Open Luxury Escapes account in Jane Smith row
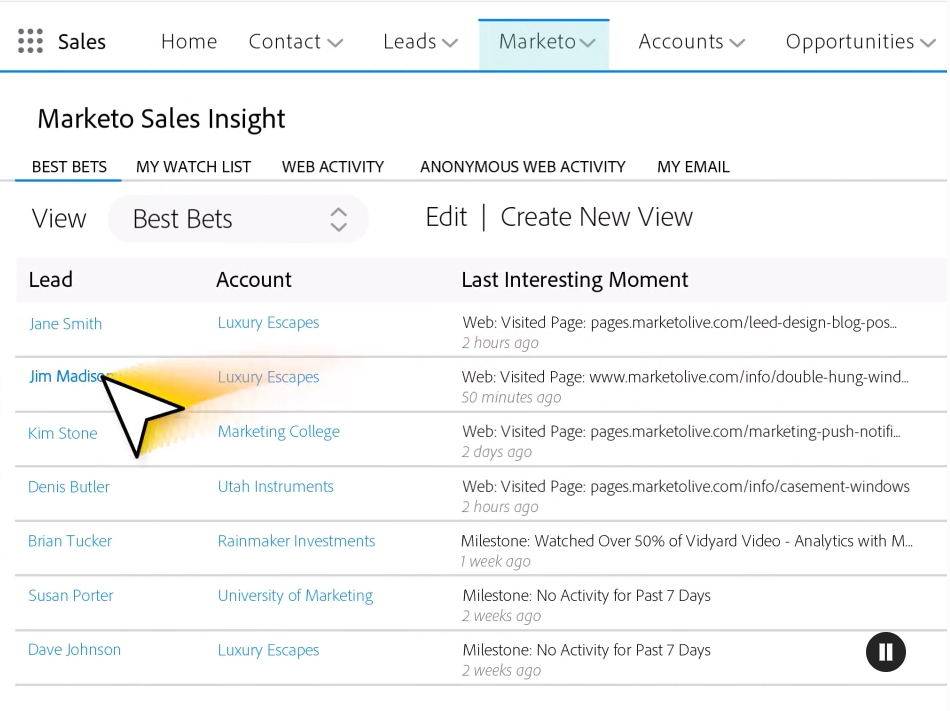This screenshot has width=950, height=711. pos(268,322)
